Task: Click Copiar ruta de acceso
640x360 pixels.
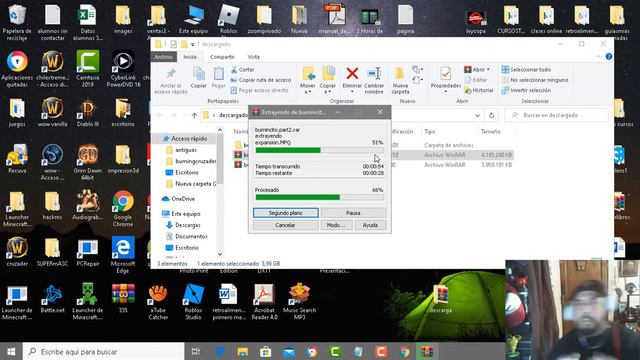Action: 261,80
